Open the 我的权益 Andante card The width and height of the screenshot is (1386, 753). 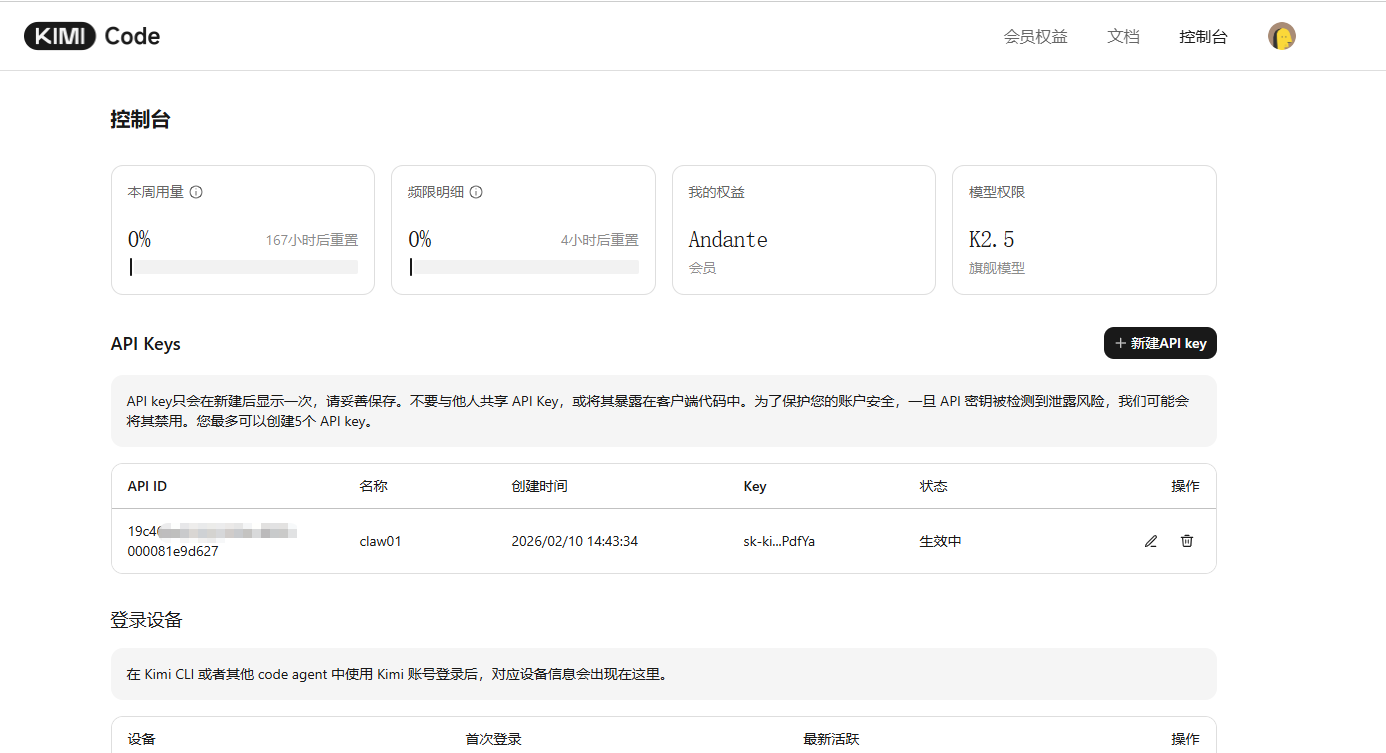(804, 230)
